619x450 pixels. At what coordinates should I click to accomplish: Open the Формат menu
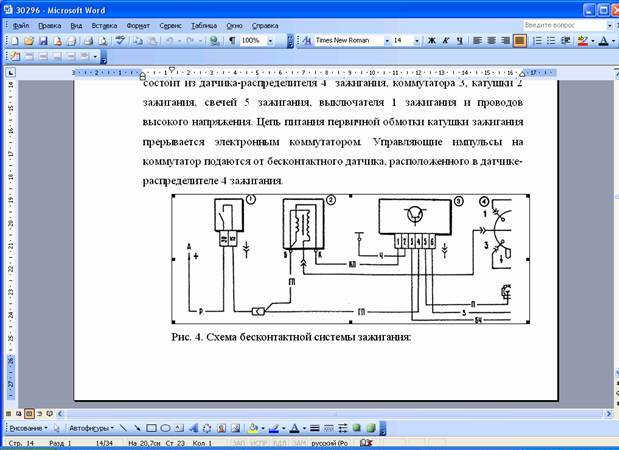[138, 26]
